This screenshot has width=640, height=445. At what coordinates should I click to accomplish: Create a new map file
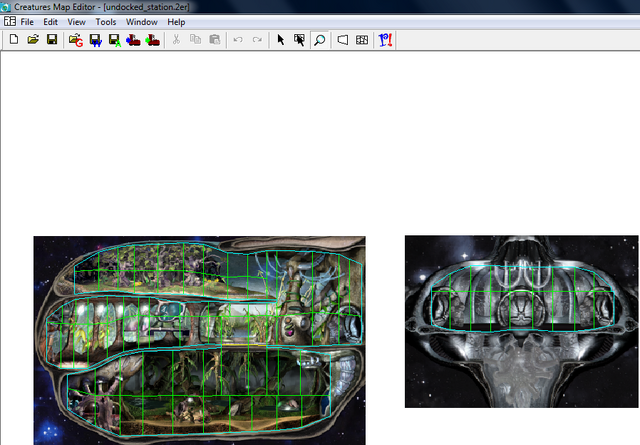pos(14,40)
